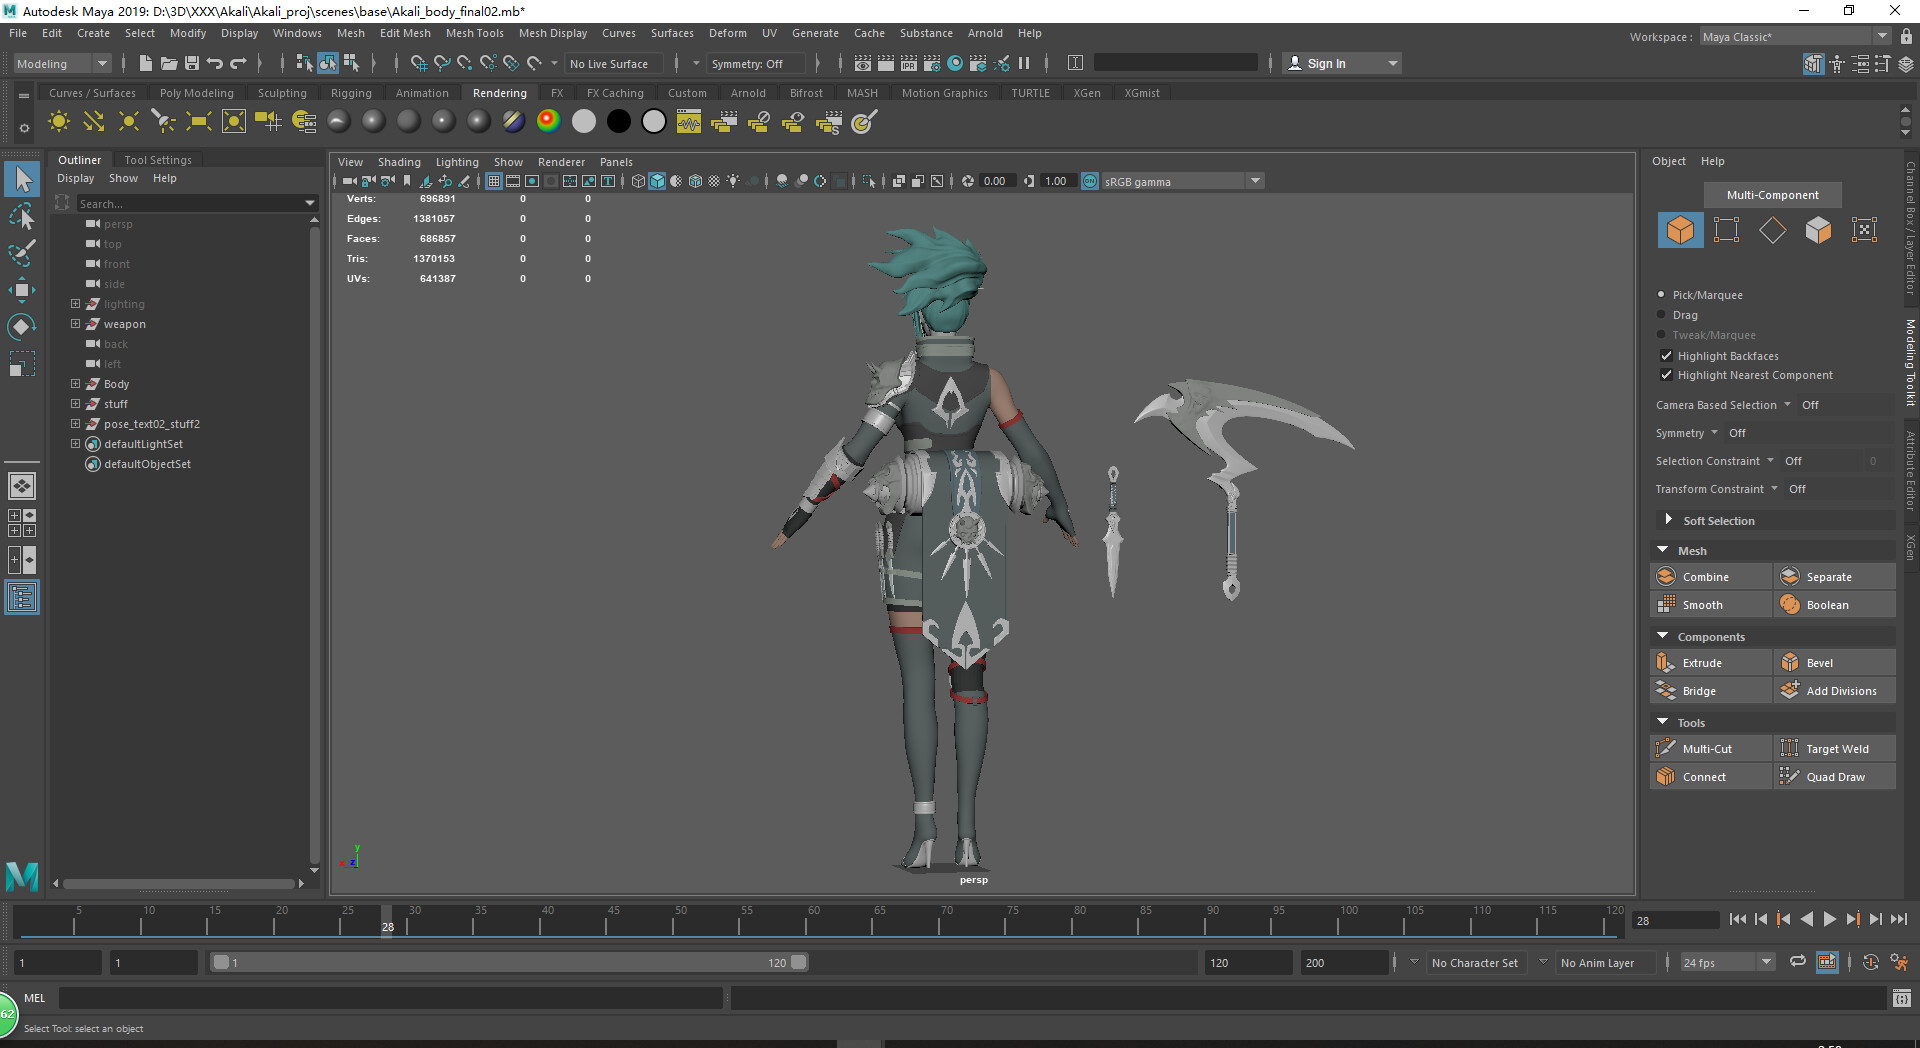The image size is (1920, 1048).
Task: Expand the weapon node in Outliner
Action: [x=75, y=324]
